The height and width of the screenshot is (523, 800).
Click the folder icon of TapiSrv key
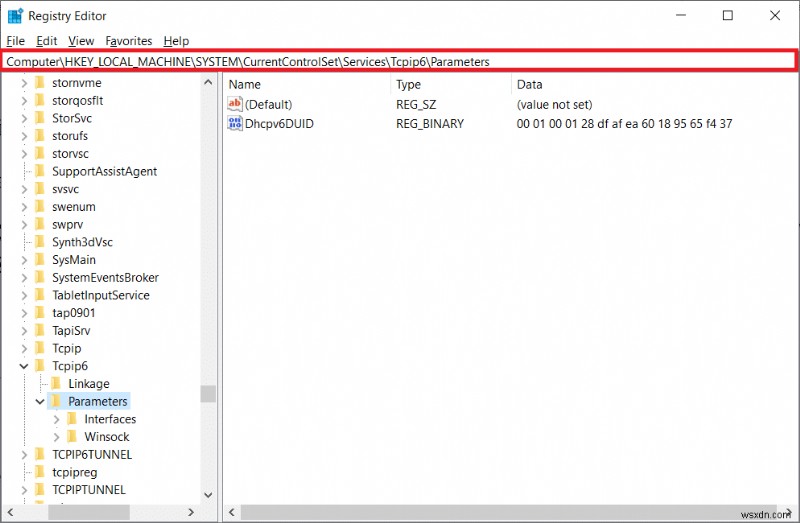pos(40,330)
